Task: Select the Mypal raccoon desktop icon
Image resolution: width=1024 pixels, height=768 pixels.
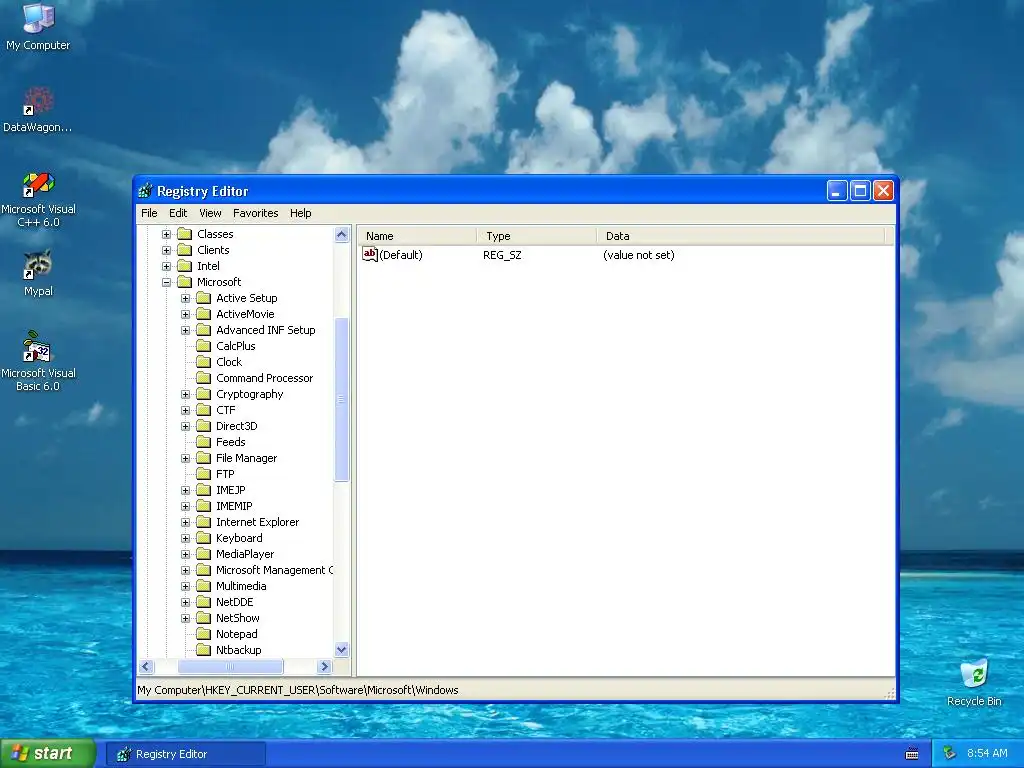Action: tap(39, 264)
